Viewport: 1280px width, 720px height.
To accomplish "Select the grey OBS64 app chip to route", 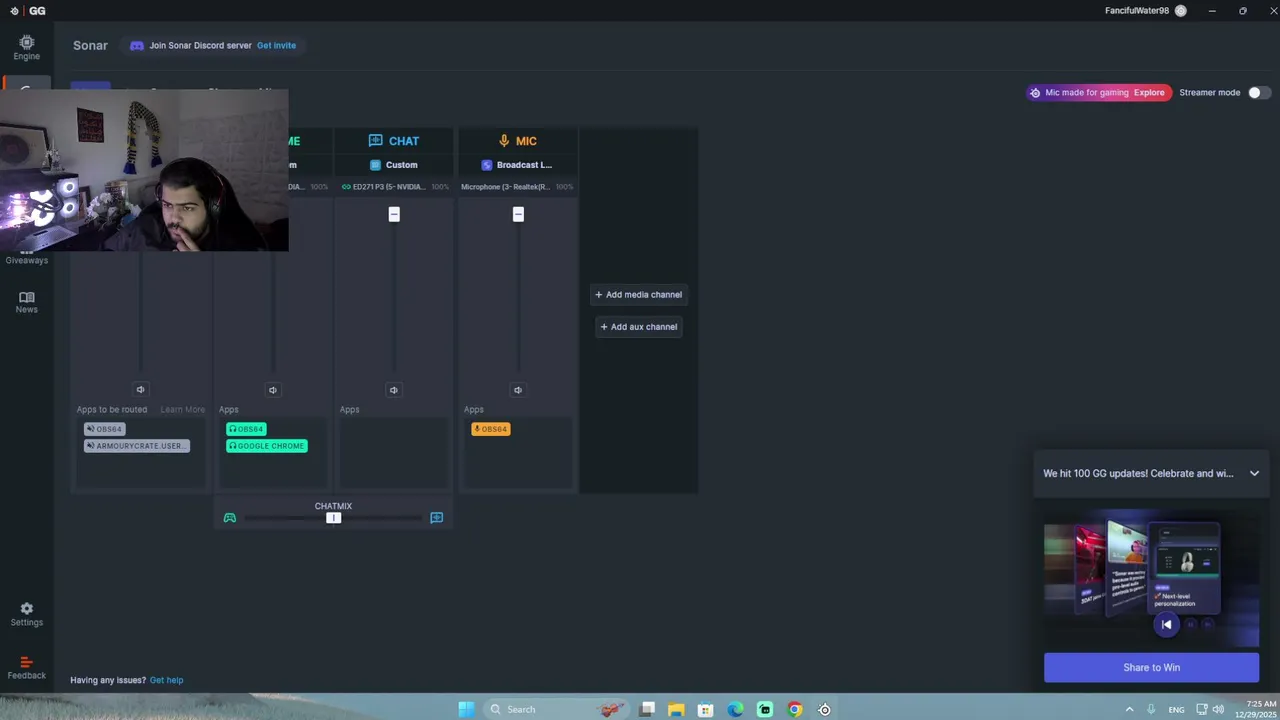I will pos(104,429).
